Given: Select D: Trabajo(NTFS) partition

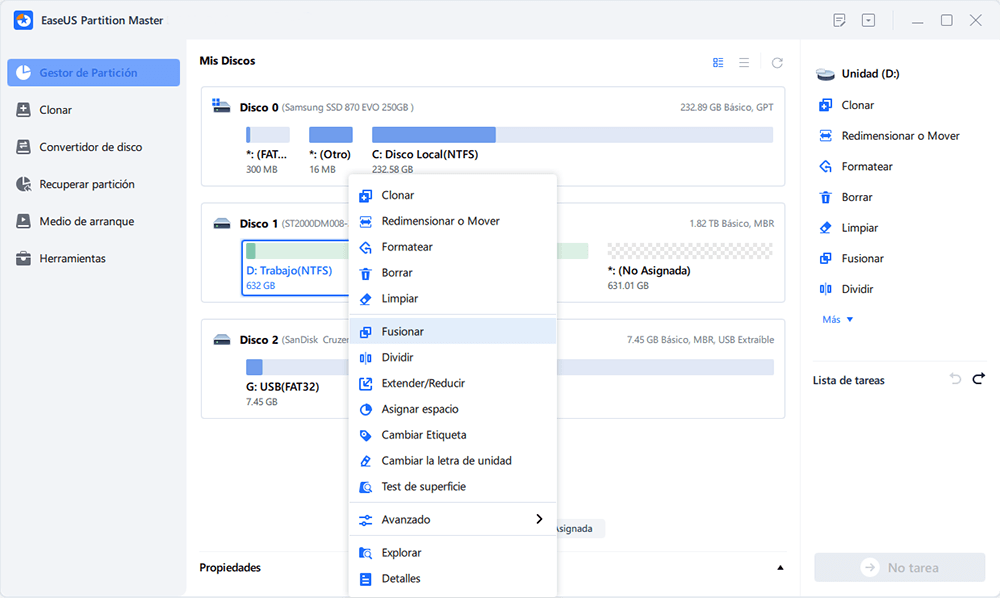Looking at the screenshot, I should [295, 268].
